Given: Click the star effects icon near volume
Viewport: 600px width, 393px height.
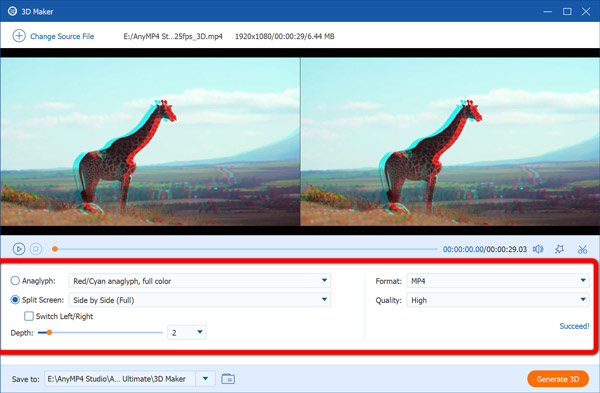Looking at the screenshot, I should [559, 249].
